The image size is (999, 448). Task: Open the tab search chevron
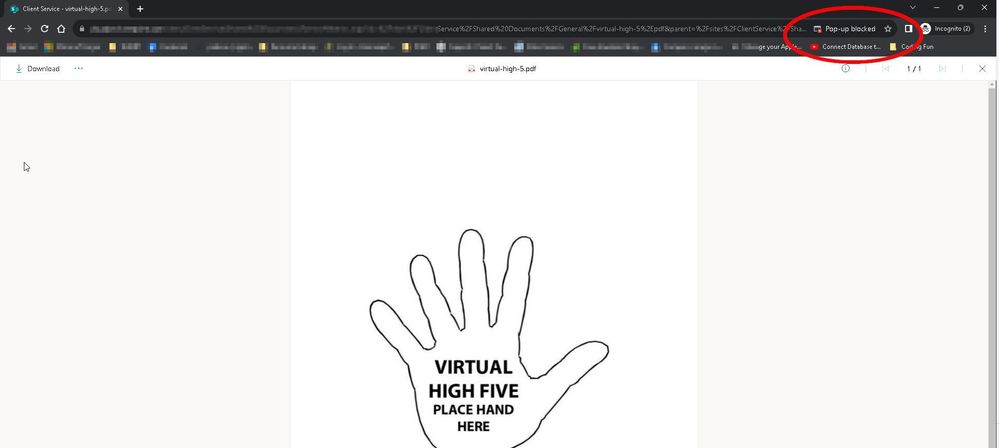(x=912, y=8)
